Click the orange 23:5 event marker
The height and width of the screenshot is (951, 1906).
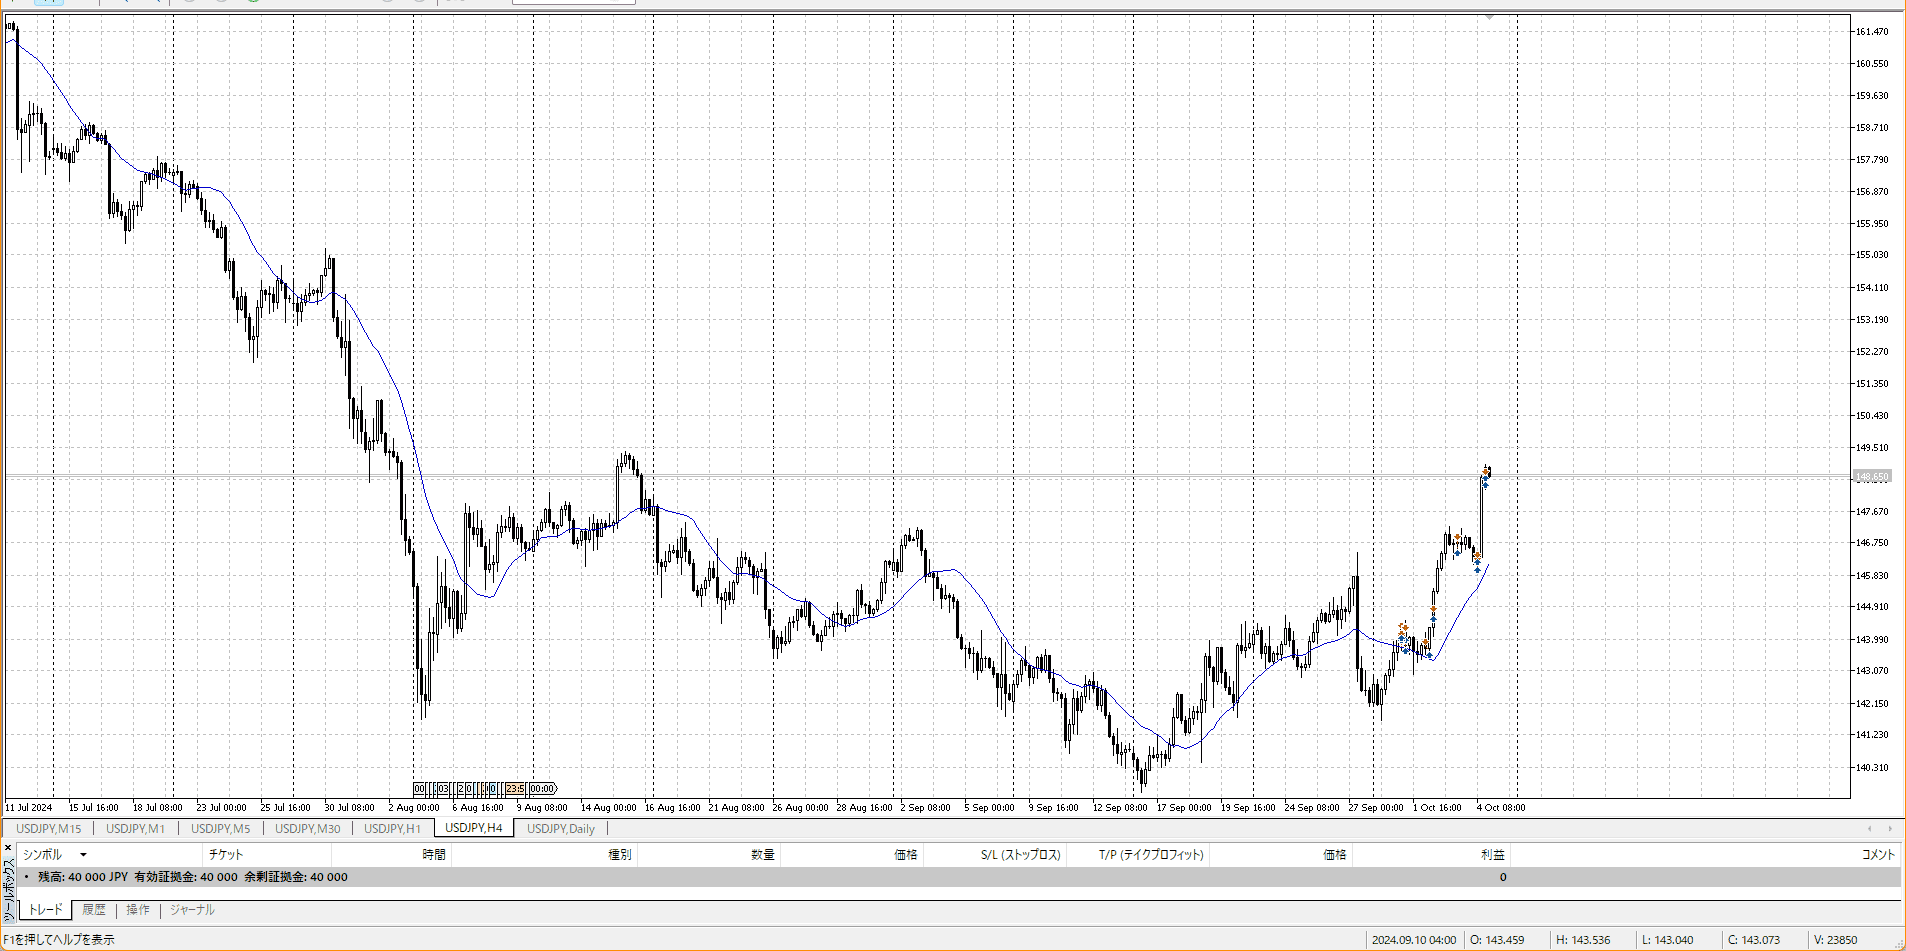[515, 789]
